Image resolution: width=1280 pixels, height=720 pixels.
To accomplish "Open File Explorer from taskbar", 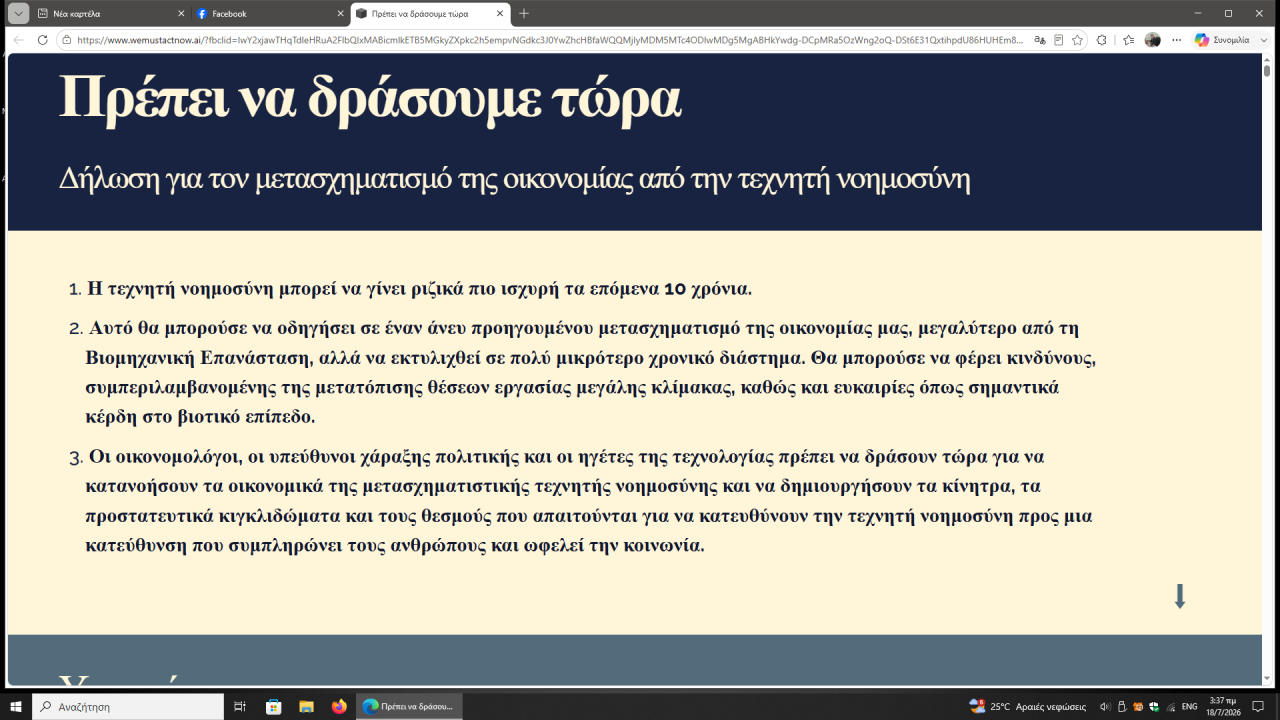I will pyautogui.click(x=306, y=706).
